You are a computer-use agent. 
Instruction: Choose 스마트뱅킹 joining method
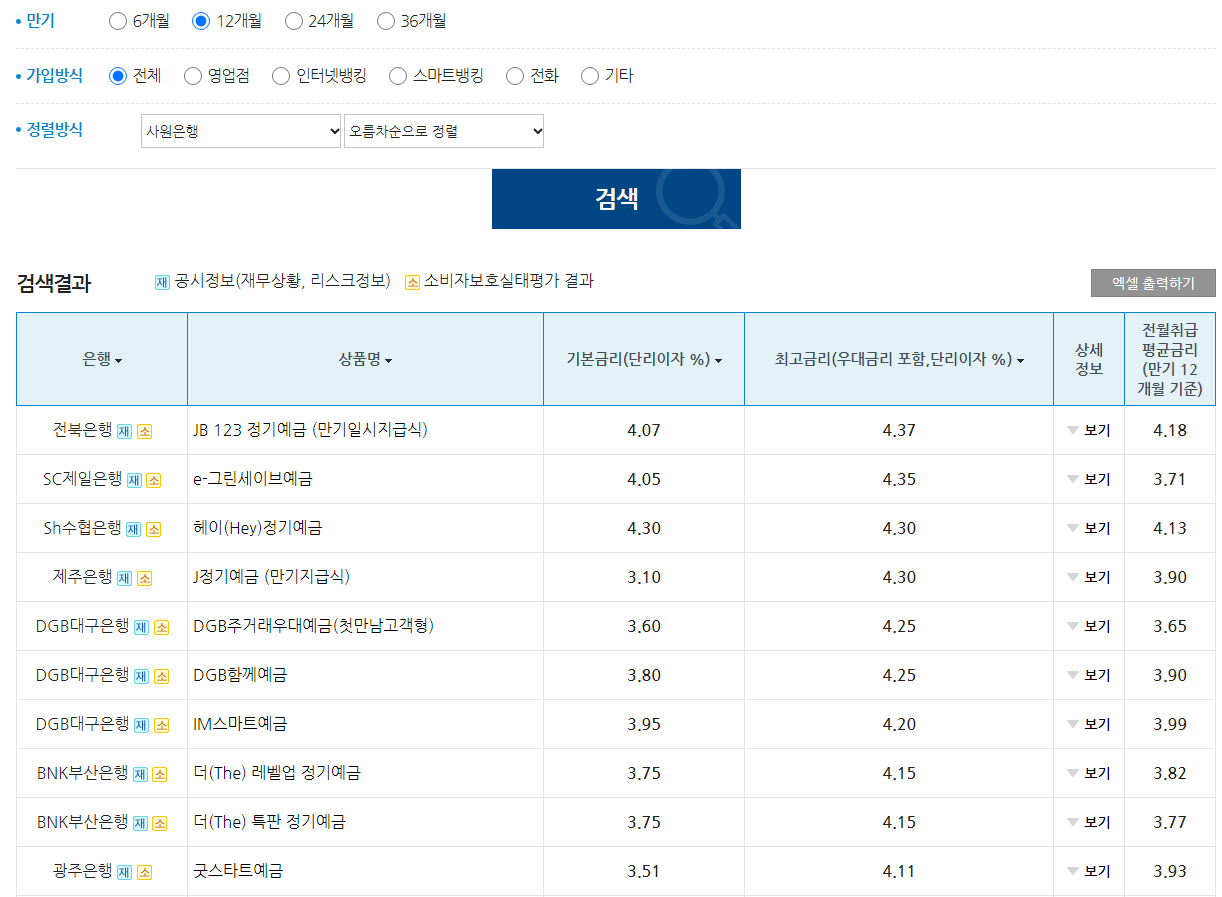coord(398,76)
